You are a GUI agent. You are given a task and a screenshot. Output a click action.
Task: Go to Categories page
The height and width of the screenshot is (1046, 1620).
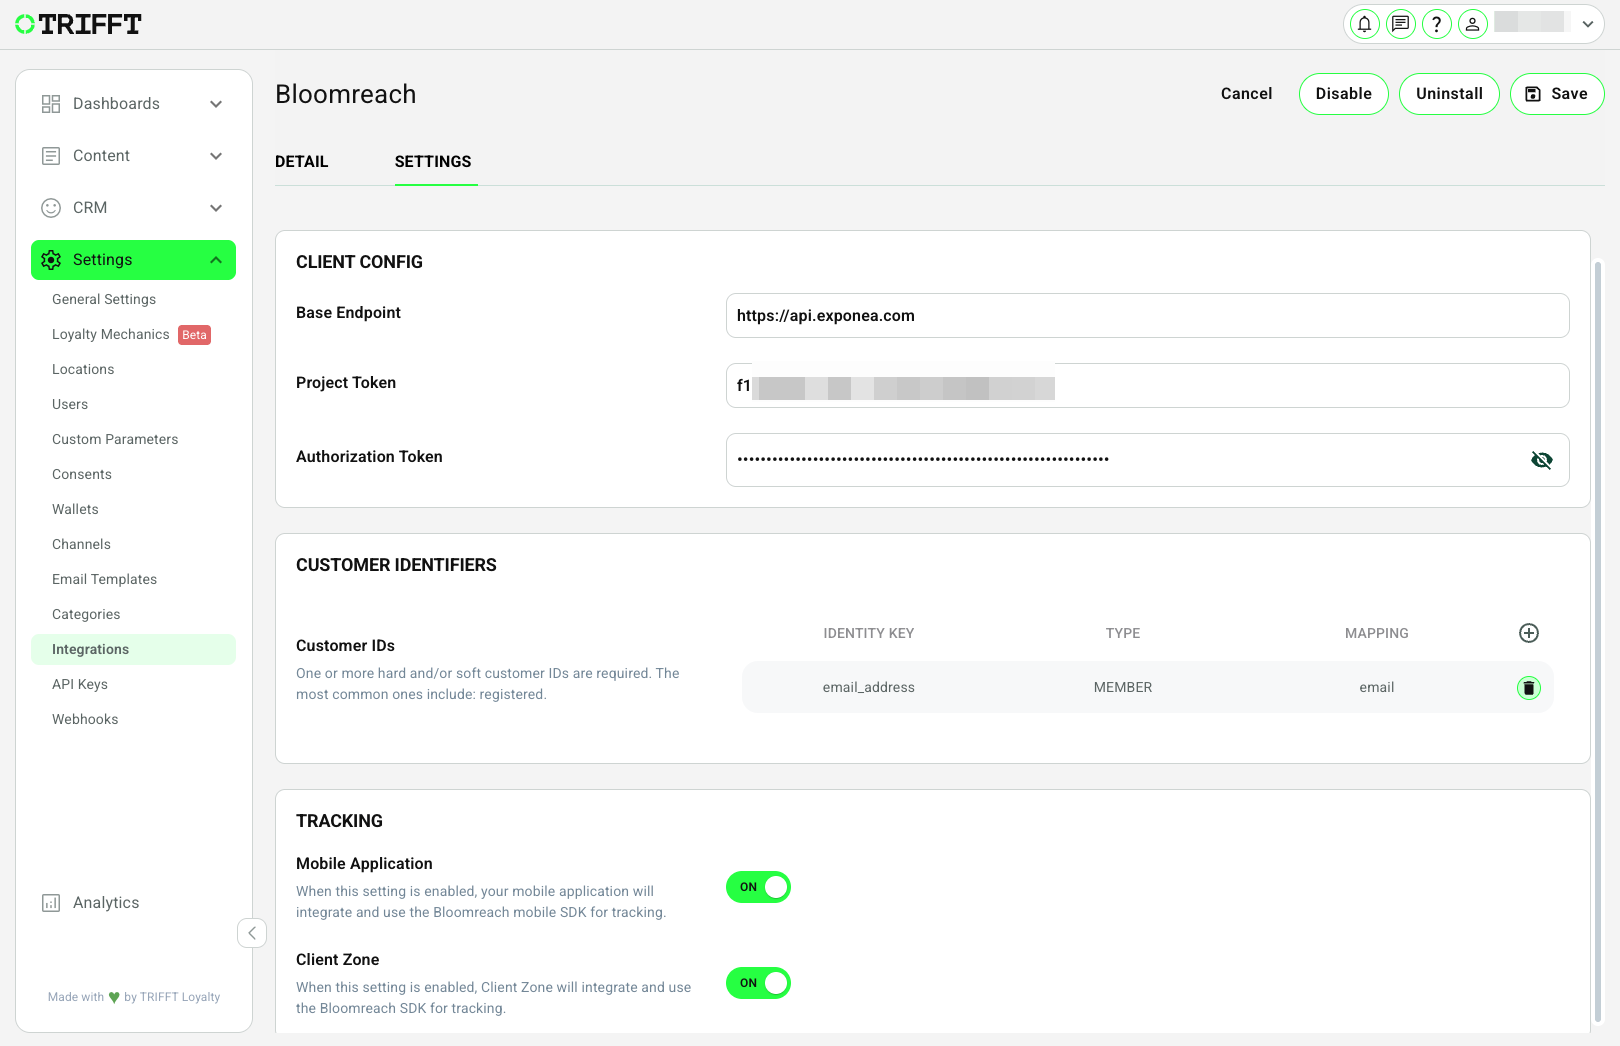pyautogui.click(x=86, y=614)
